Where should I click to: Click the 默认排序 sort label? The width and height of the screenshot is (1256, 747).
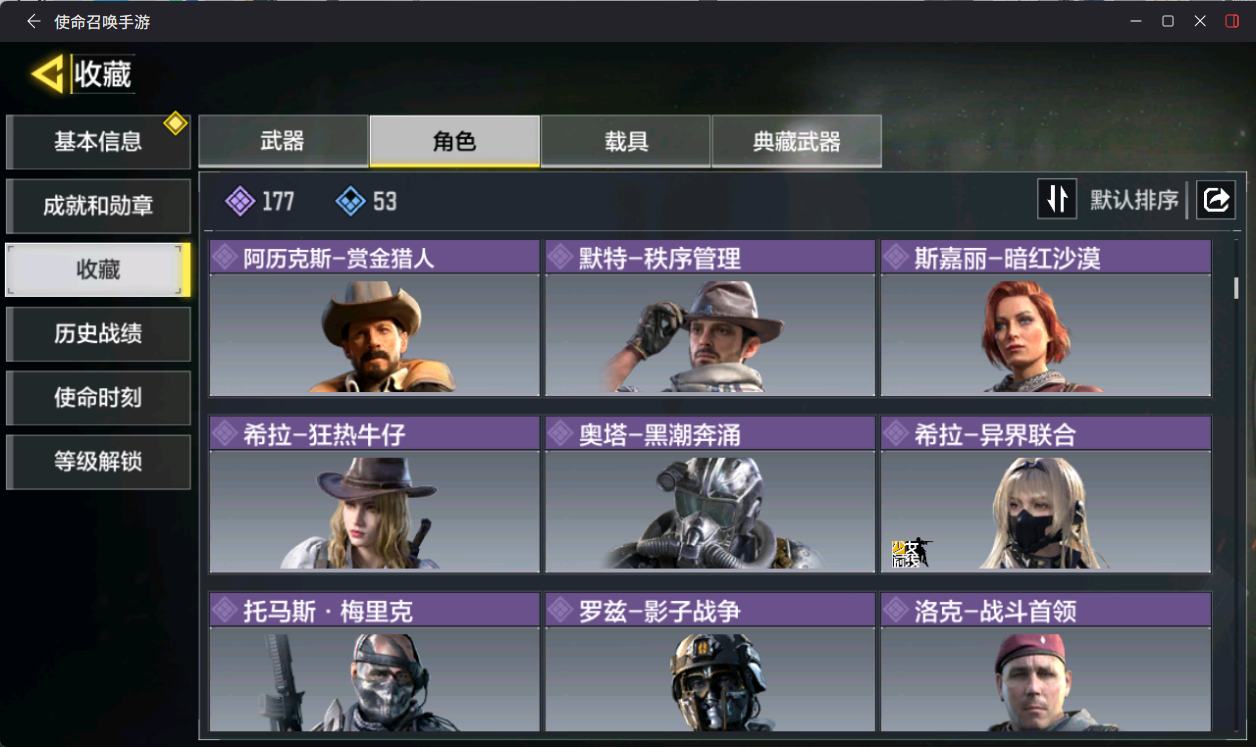pyautogui.click(x=1134, y=200)
